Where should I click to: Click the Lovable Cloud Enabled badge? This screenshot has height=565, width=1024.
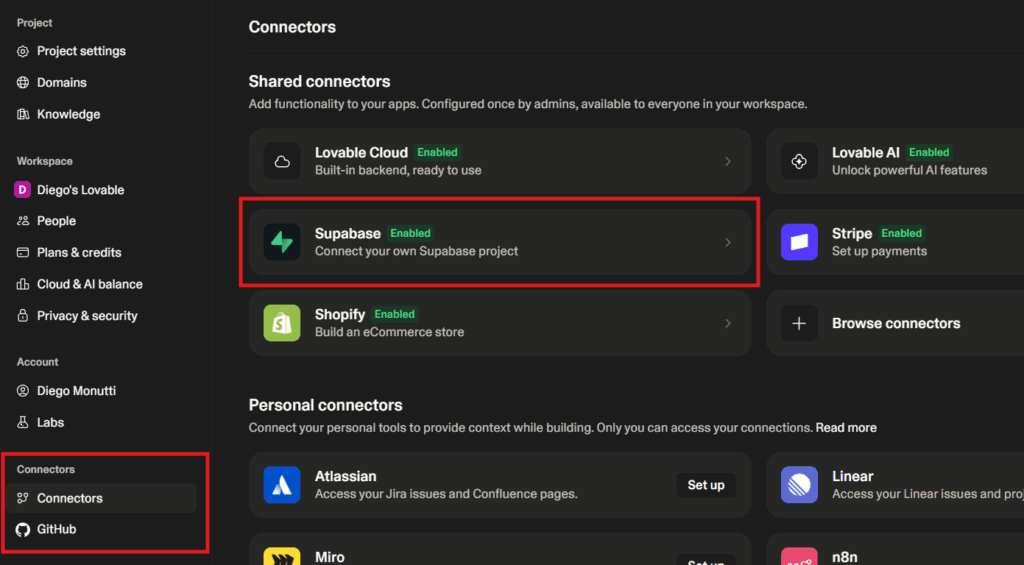pos(438,152)
